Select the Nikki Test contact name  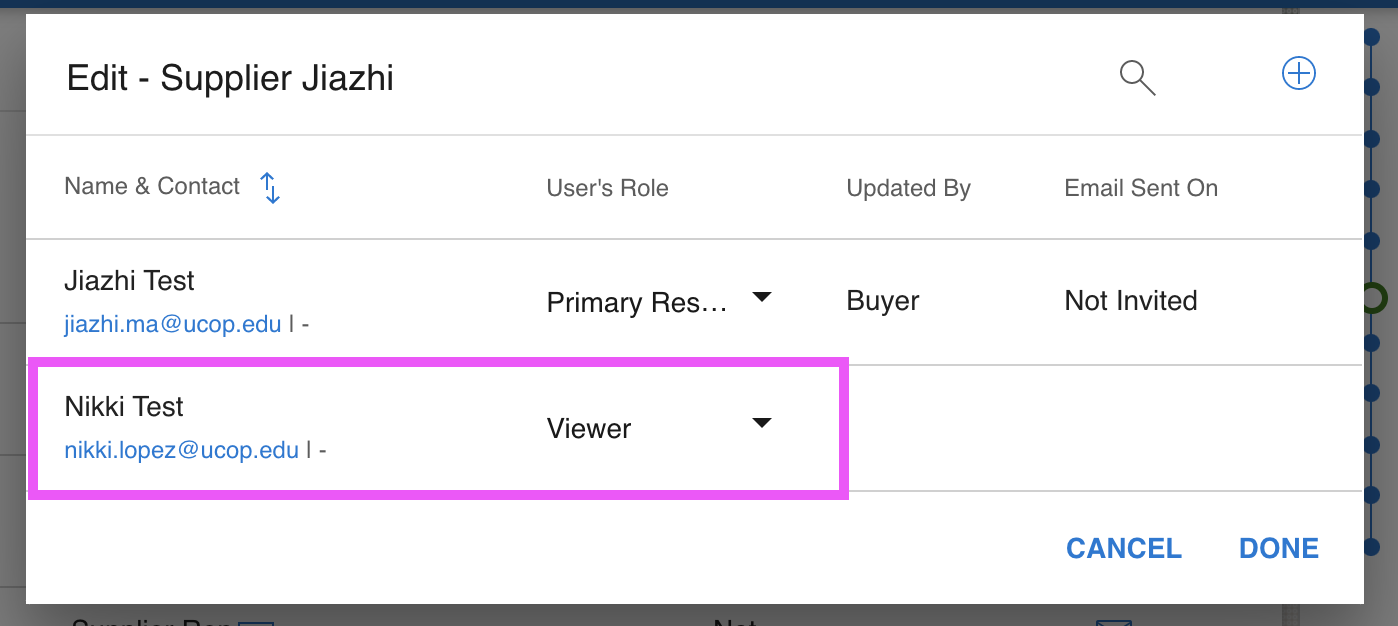click(124, 407)
